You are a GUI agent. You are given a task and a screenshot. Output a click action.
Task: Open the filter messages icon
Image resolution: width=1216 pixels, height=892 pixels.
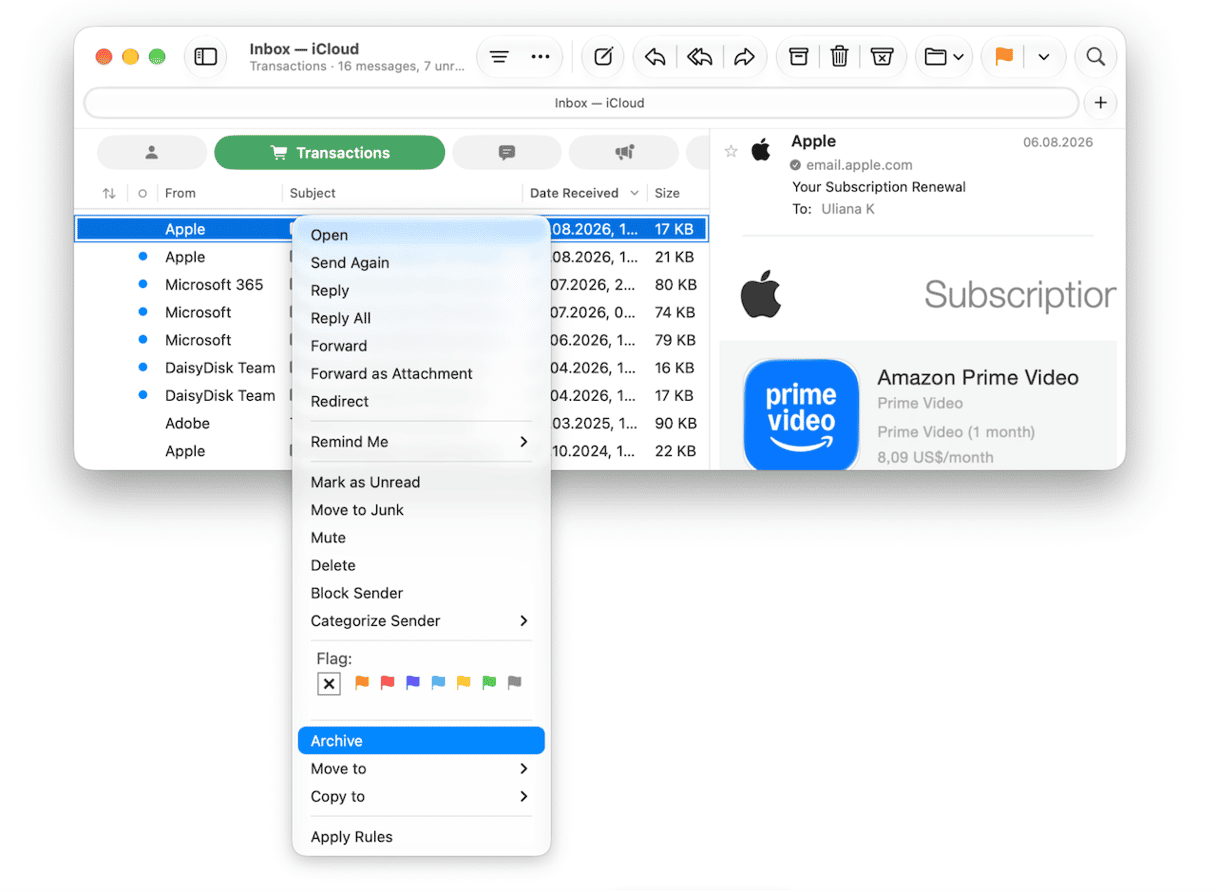pyautogui.click(x=499, y=57)
